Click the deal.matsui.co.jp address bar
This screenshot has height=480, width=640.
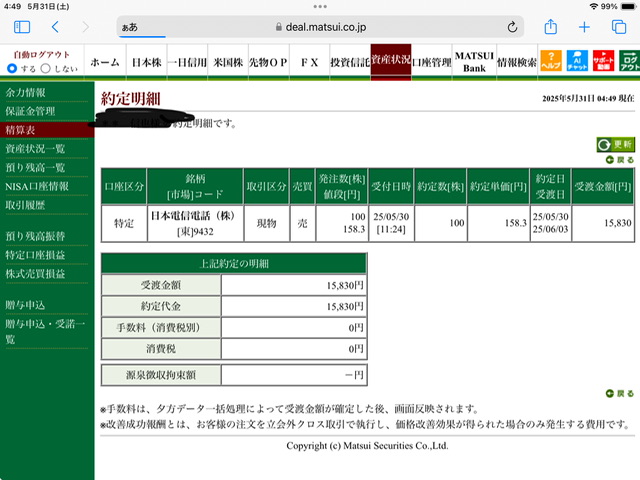tap(320, 27)
